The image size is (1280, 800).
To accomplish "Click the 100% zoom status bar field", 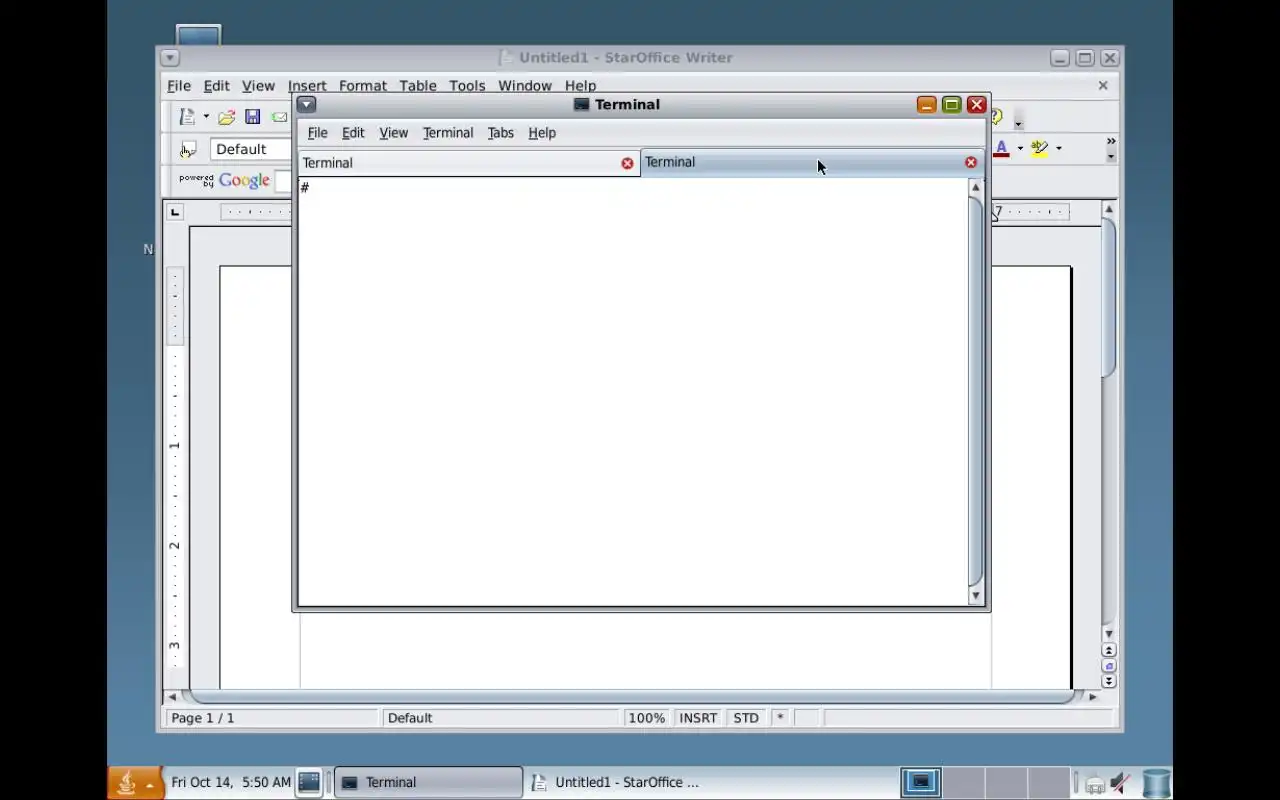I will pos(647,718).
